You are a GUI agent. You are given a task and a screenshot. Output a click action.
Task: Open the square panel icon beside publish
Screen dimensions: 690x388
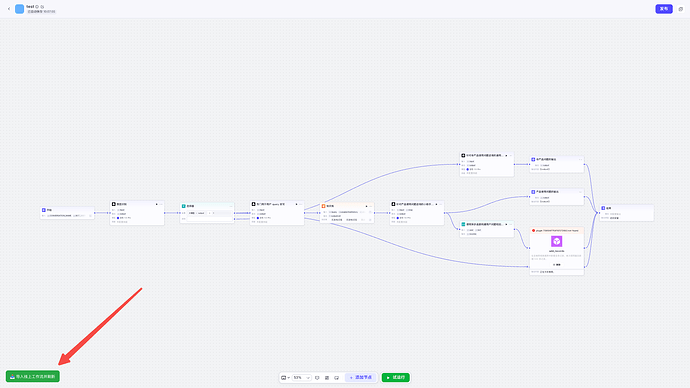680,9
